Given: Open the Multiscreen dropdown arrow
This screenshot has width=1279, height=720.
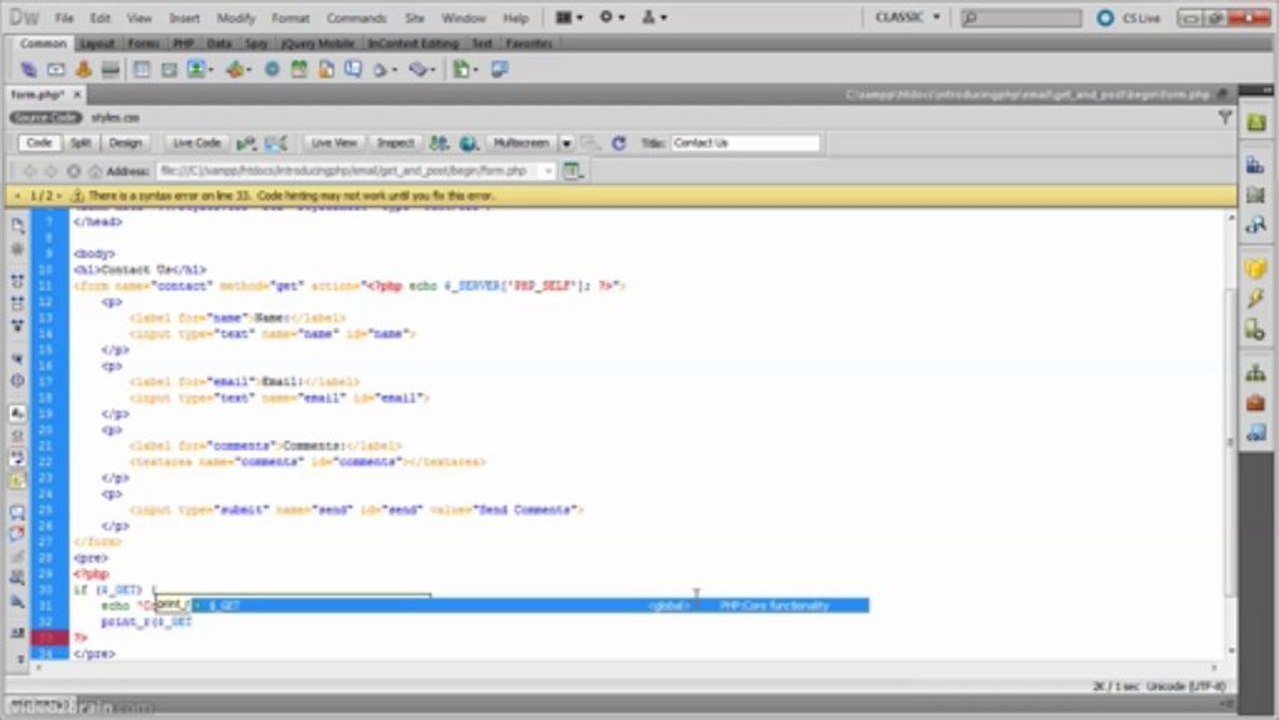Looking at the screenshot, I should coord(566,143).
